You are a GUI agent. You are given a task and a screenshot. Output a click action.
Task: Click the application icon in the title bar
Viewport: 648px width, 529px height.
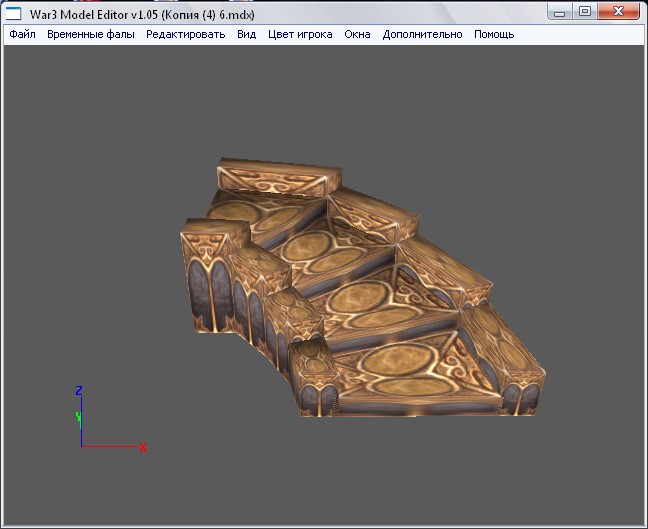(x=13, y=14)
